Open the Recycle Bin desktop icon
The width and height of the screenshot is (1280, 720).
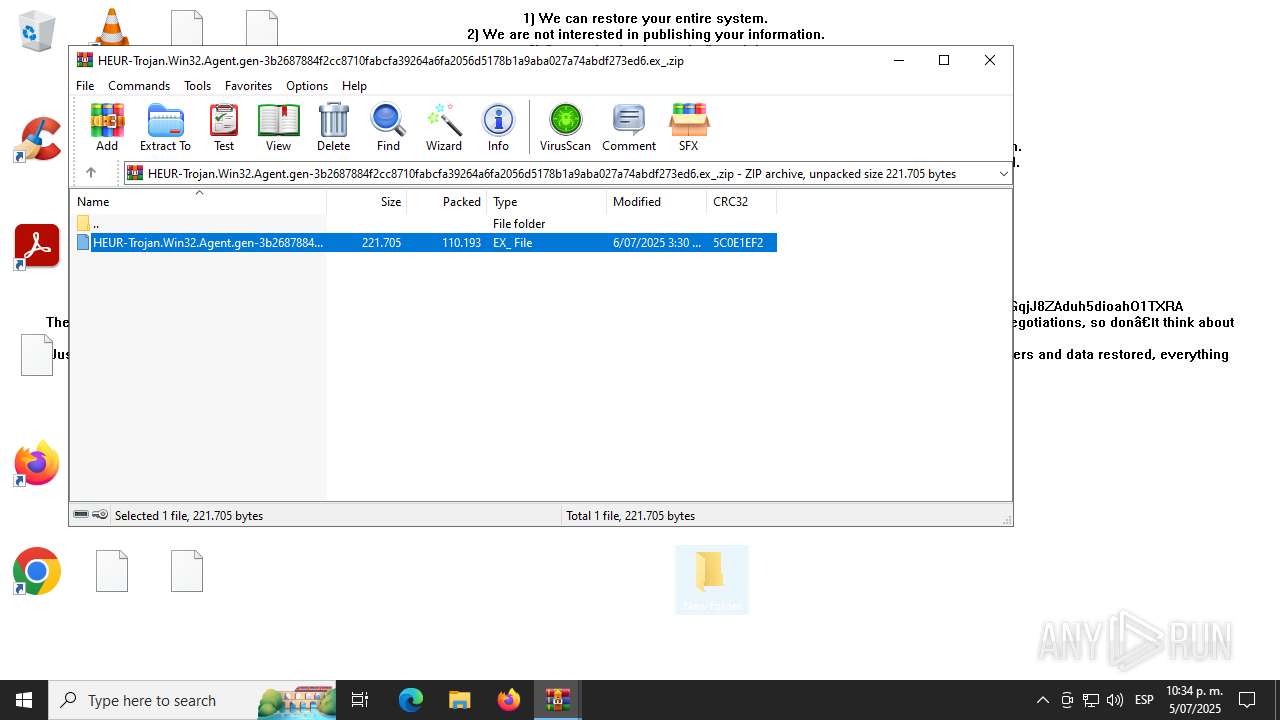(x=37, y=31)
